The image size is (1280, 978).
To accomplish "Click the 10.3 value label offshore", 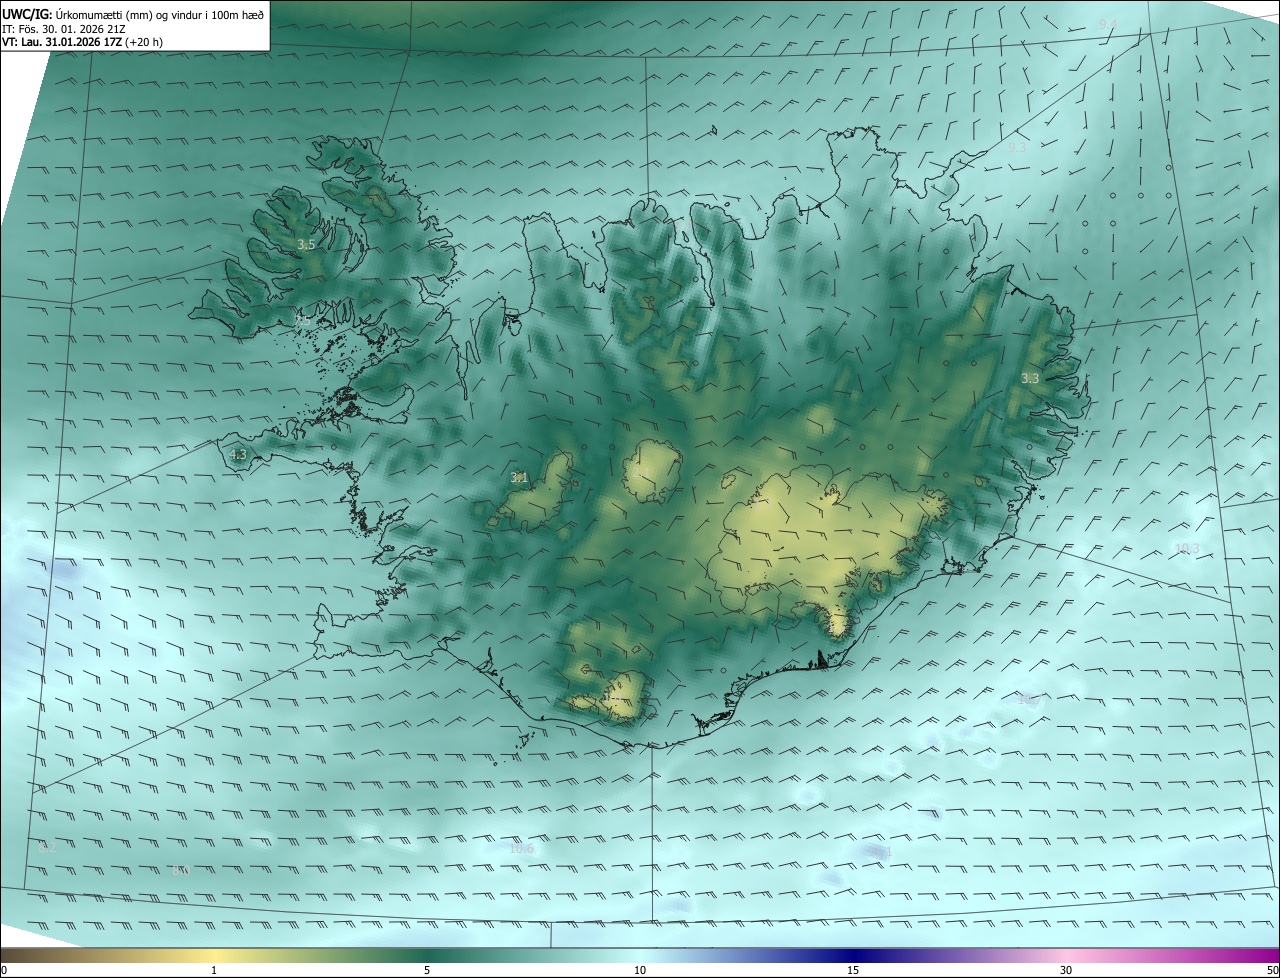I will point(1187,549).
